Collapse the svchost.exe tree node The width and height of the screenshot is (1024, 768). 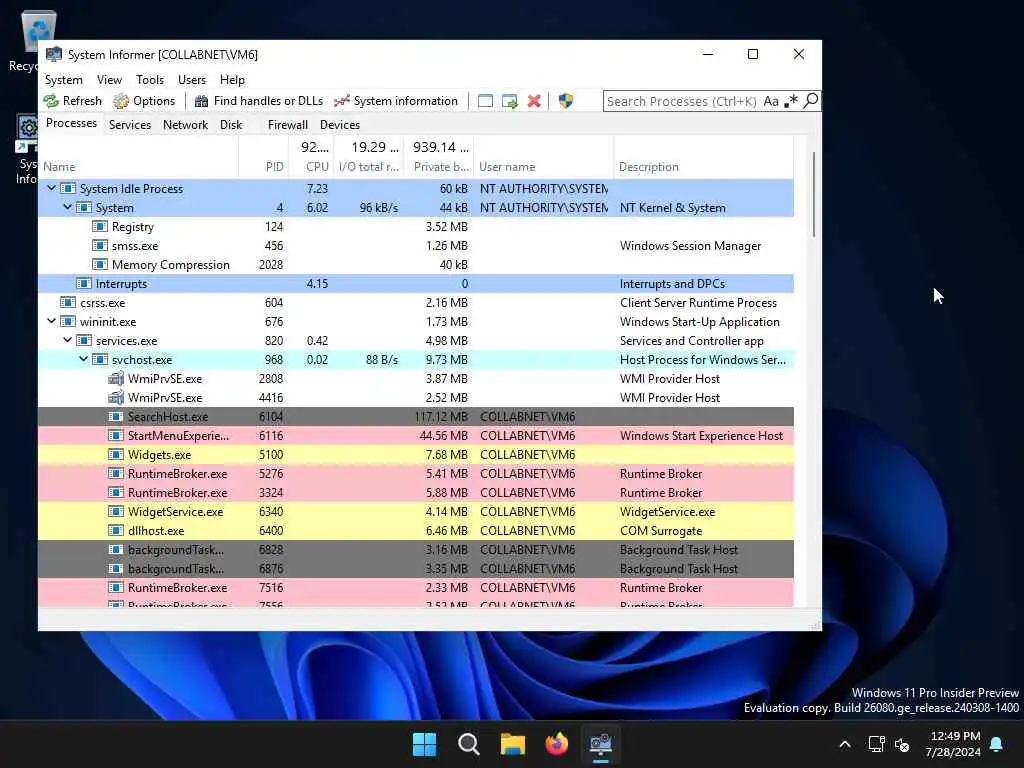(84, 359)
